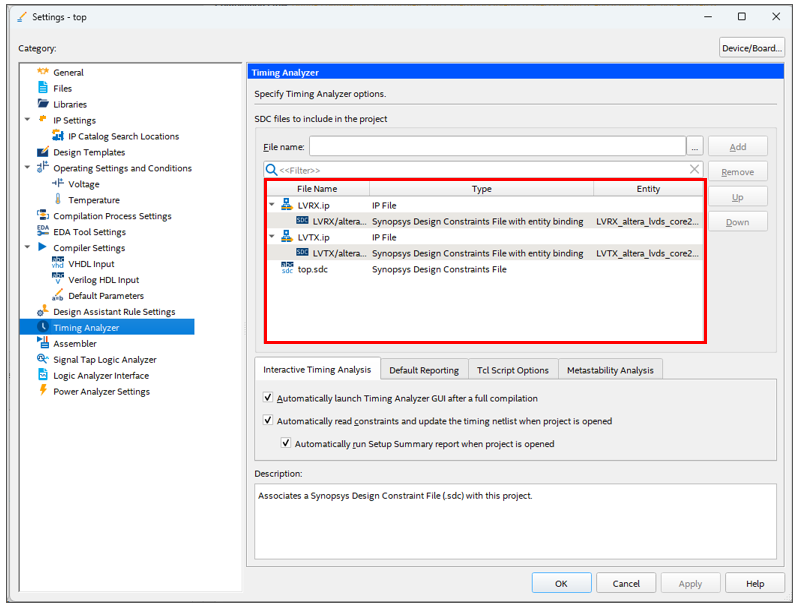This screenshot has height=607, width=797.
Task: Open the Device/Board dialog
Action: coord(750,48)
